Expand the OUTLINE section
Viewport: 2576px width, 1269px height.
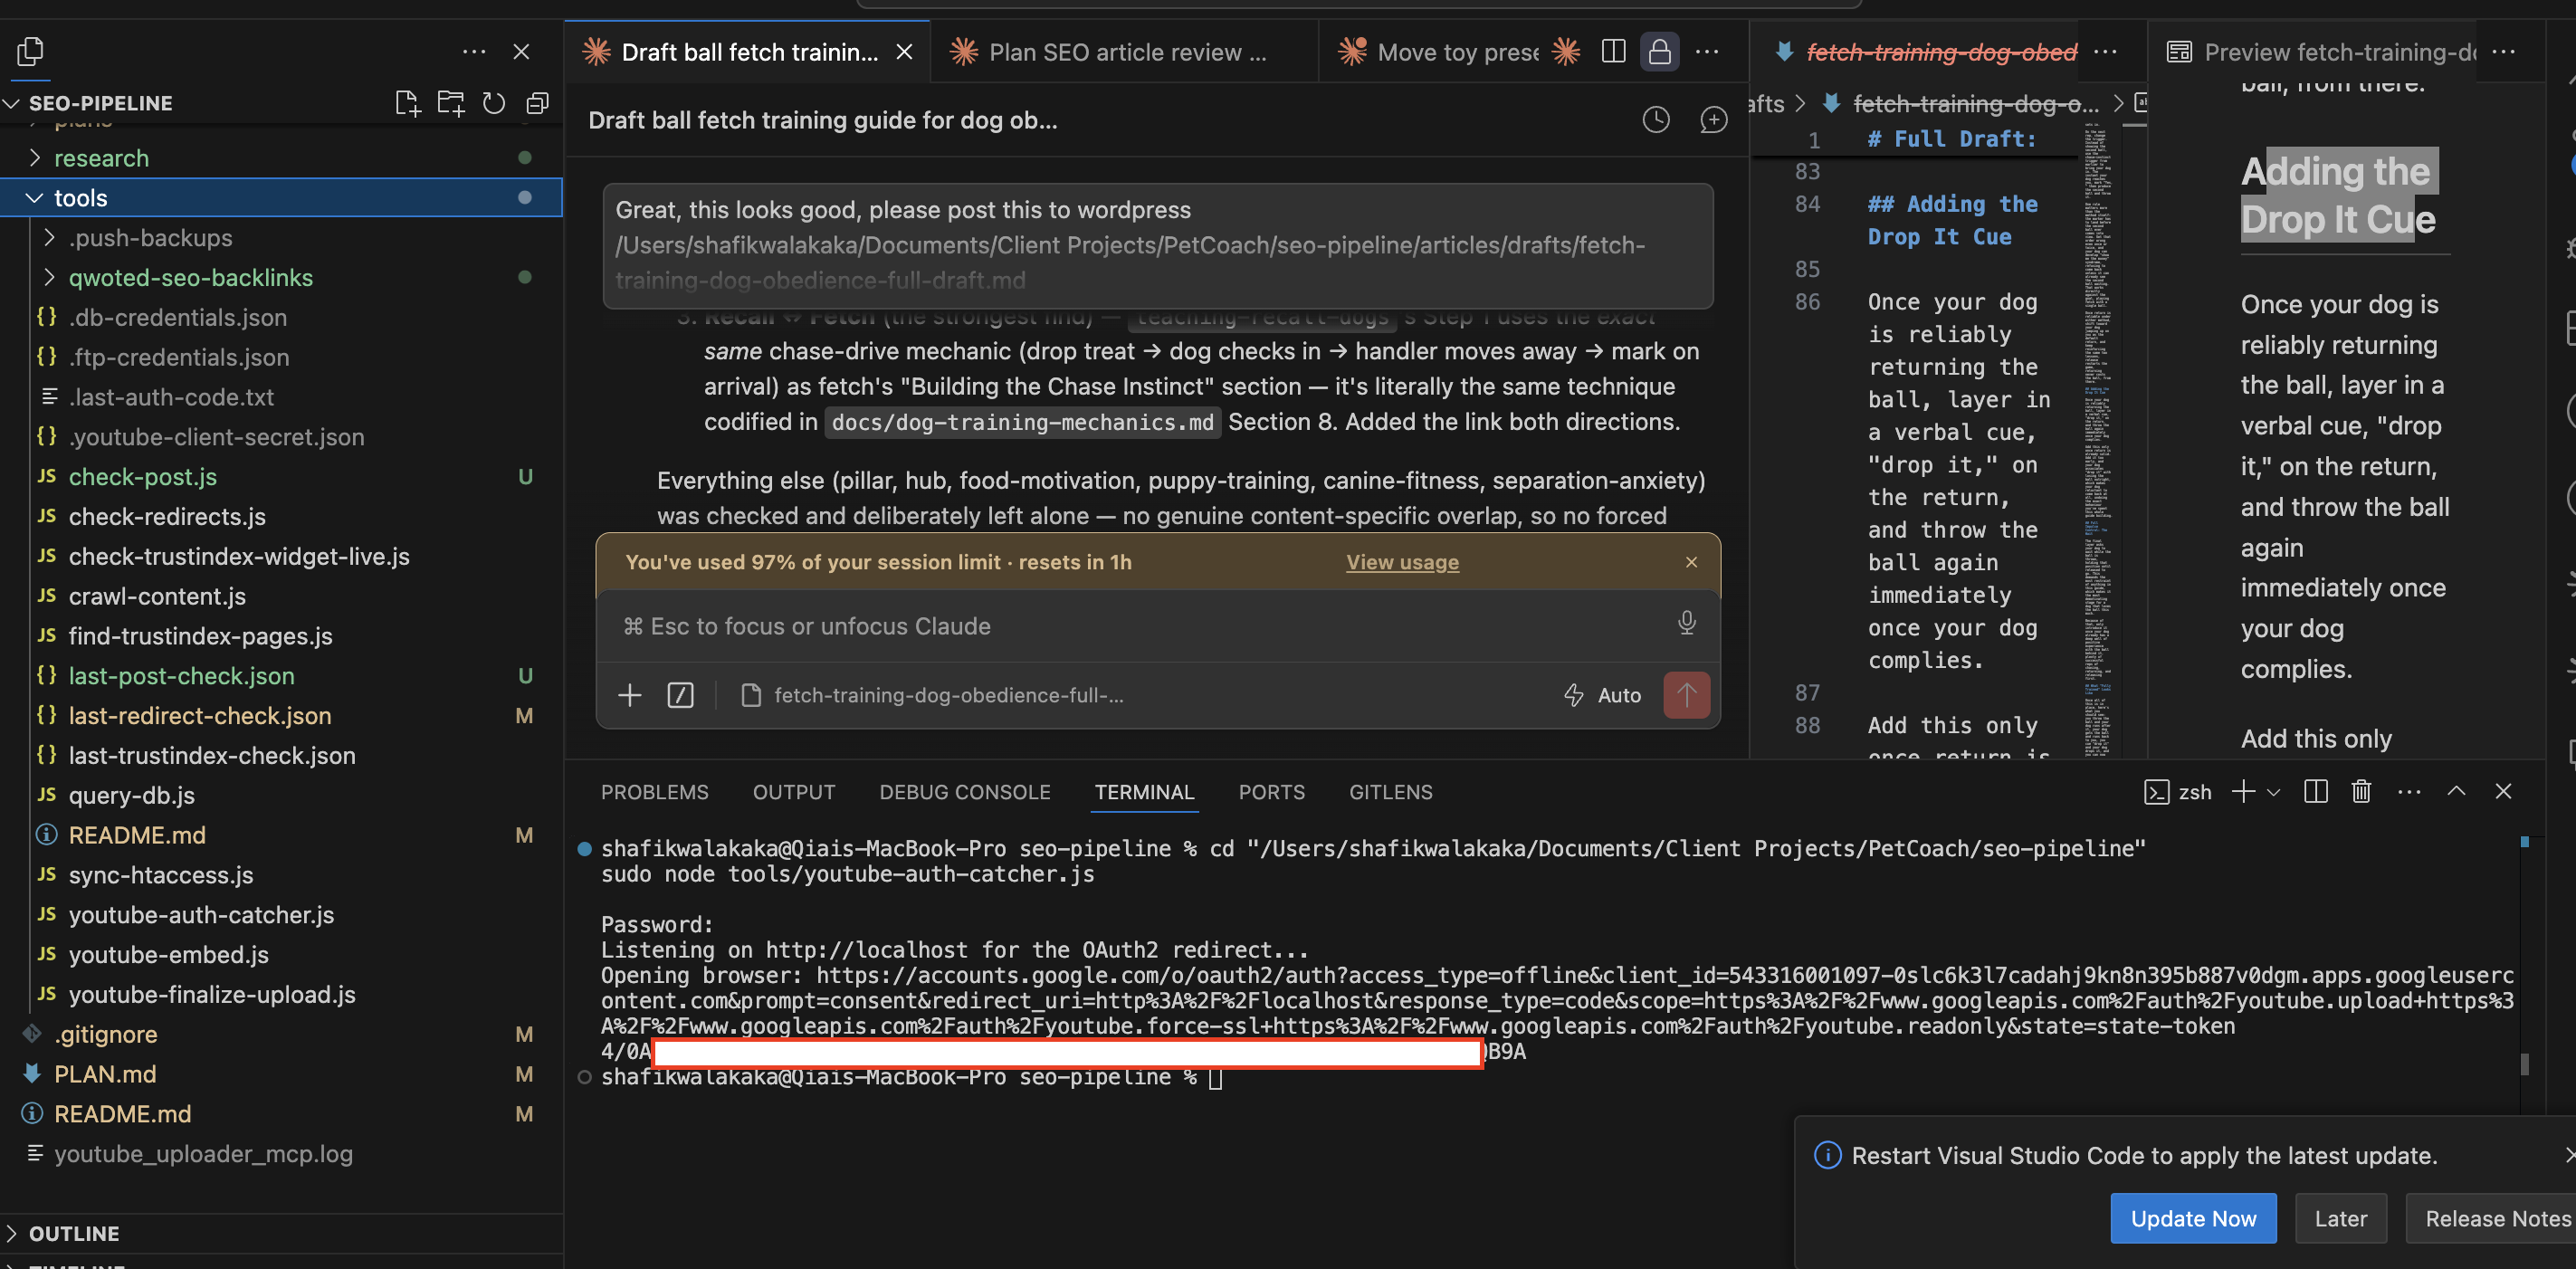coord(281,1232)
